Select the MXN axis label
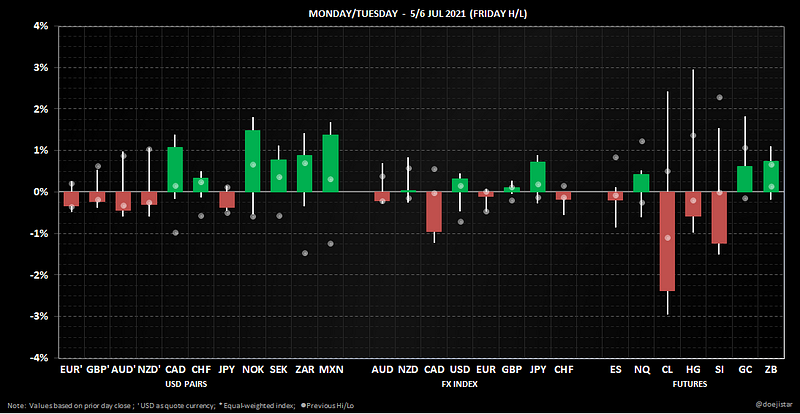Image resolution: width=800 pixels, height=414 pixels. click(x=331, y=369)
